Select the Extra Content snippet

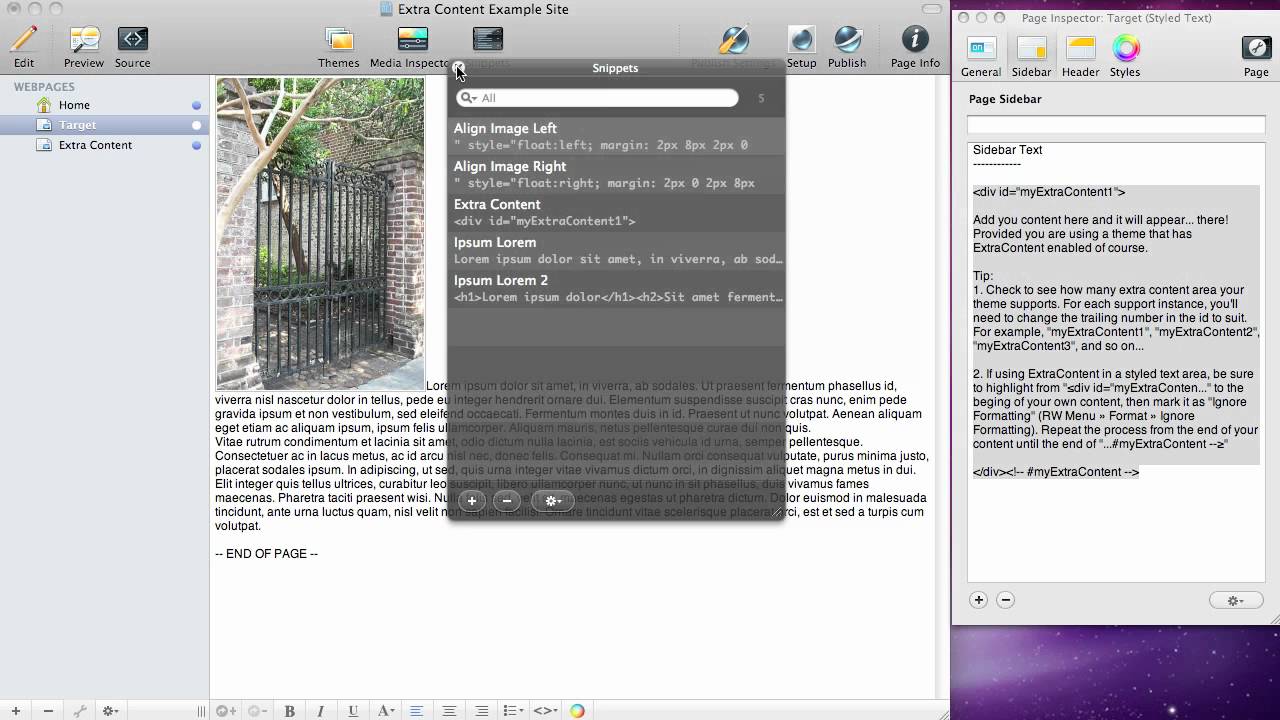tap(616, 212)
